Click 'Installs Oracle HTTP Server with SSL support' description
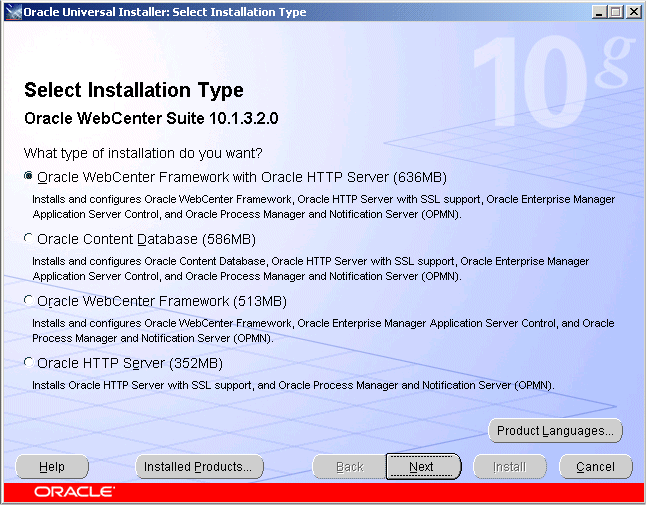The image size is (646, 505). coord(293,385)
